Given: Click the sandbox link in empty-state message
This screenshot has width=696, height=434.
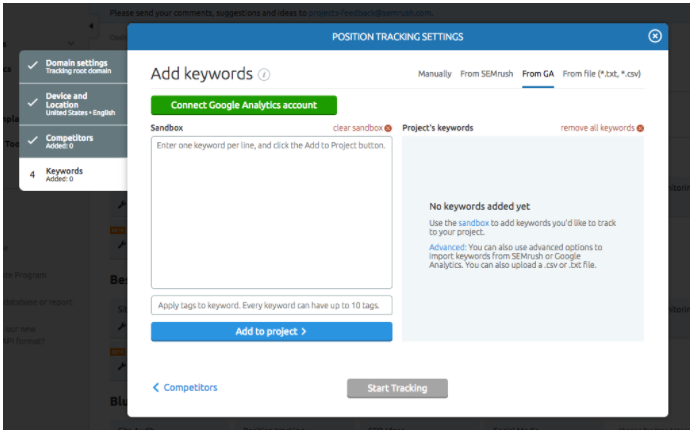Looking at the screenshot, I should pyautogui.click(x=473, y=223).
